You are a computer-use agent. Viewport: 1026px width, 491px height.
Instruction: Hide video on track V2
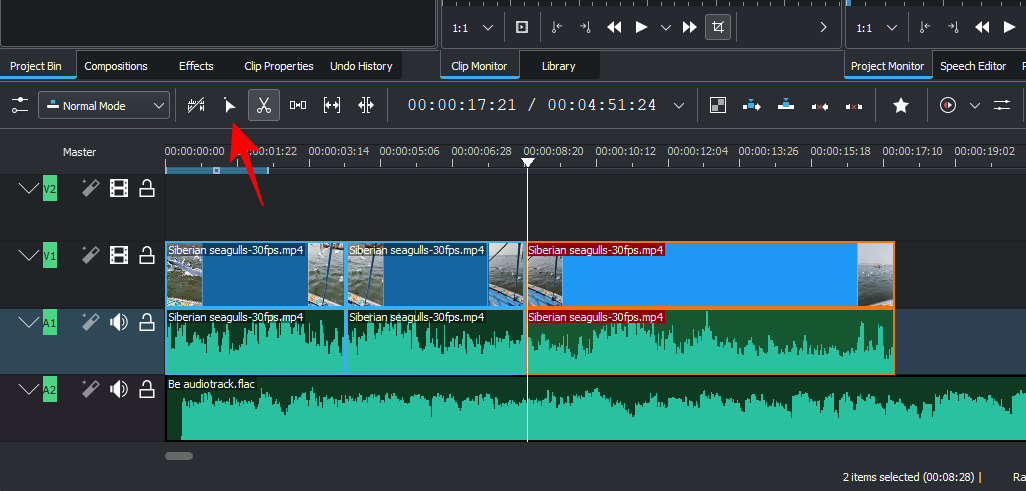click(119, 188)
